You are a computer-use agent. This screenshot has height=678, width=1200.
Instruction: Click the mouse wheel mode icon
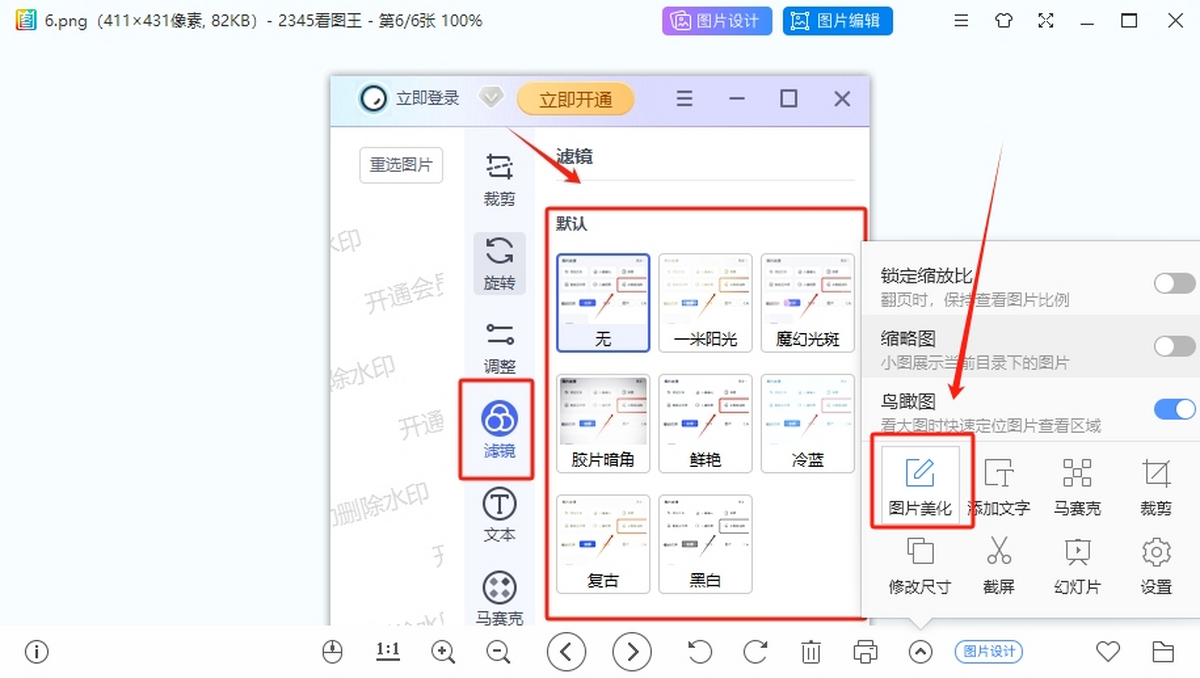click(332, 652)
